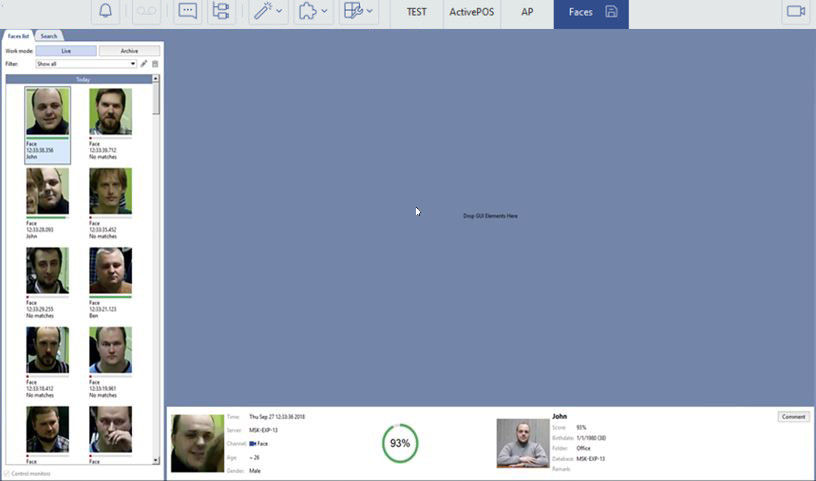Screen dimensions: 816x481
Task: Switch work mode to Live
Action: (66, 50)
